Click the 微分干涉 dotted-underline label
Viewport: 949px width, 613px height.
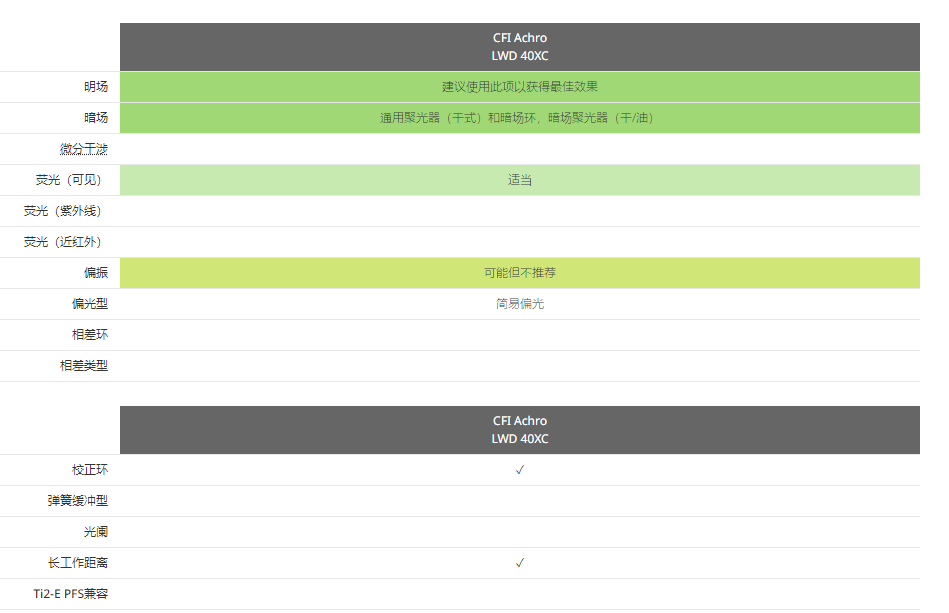tap(84, 149)
